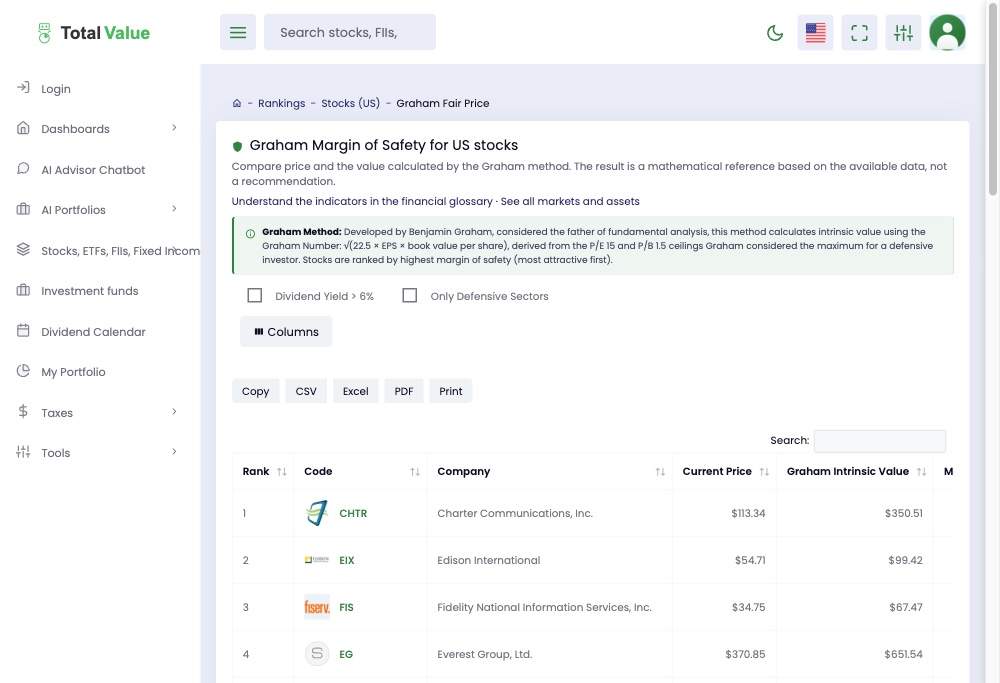Viewport: 1000px width, 683px height.
Task: Open the settings sliders icon in header
Action: [903, 33]
